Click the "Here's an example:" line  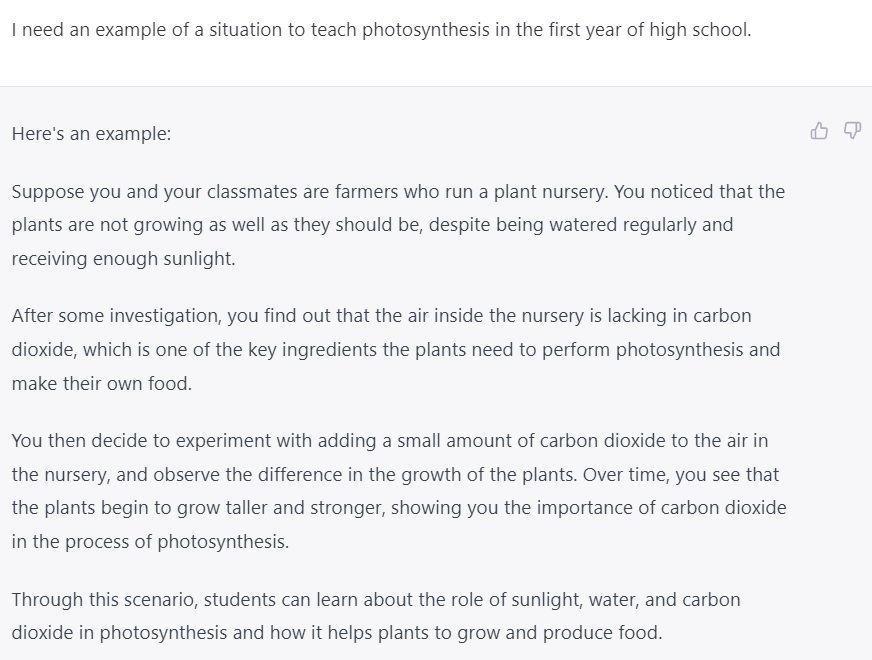point(92,134)
